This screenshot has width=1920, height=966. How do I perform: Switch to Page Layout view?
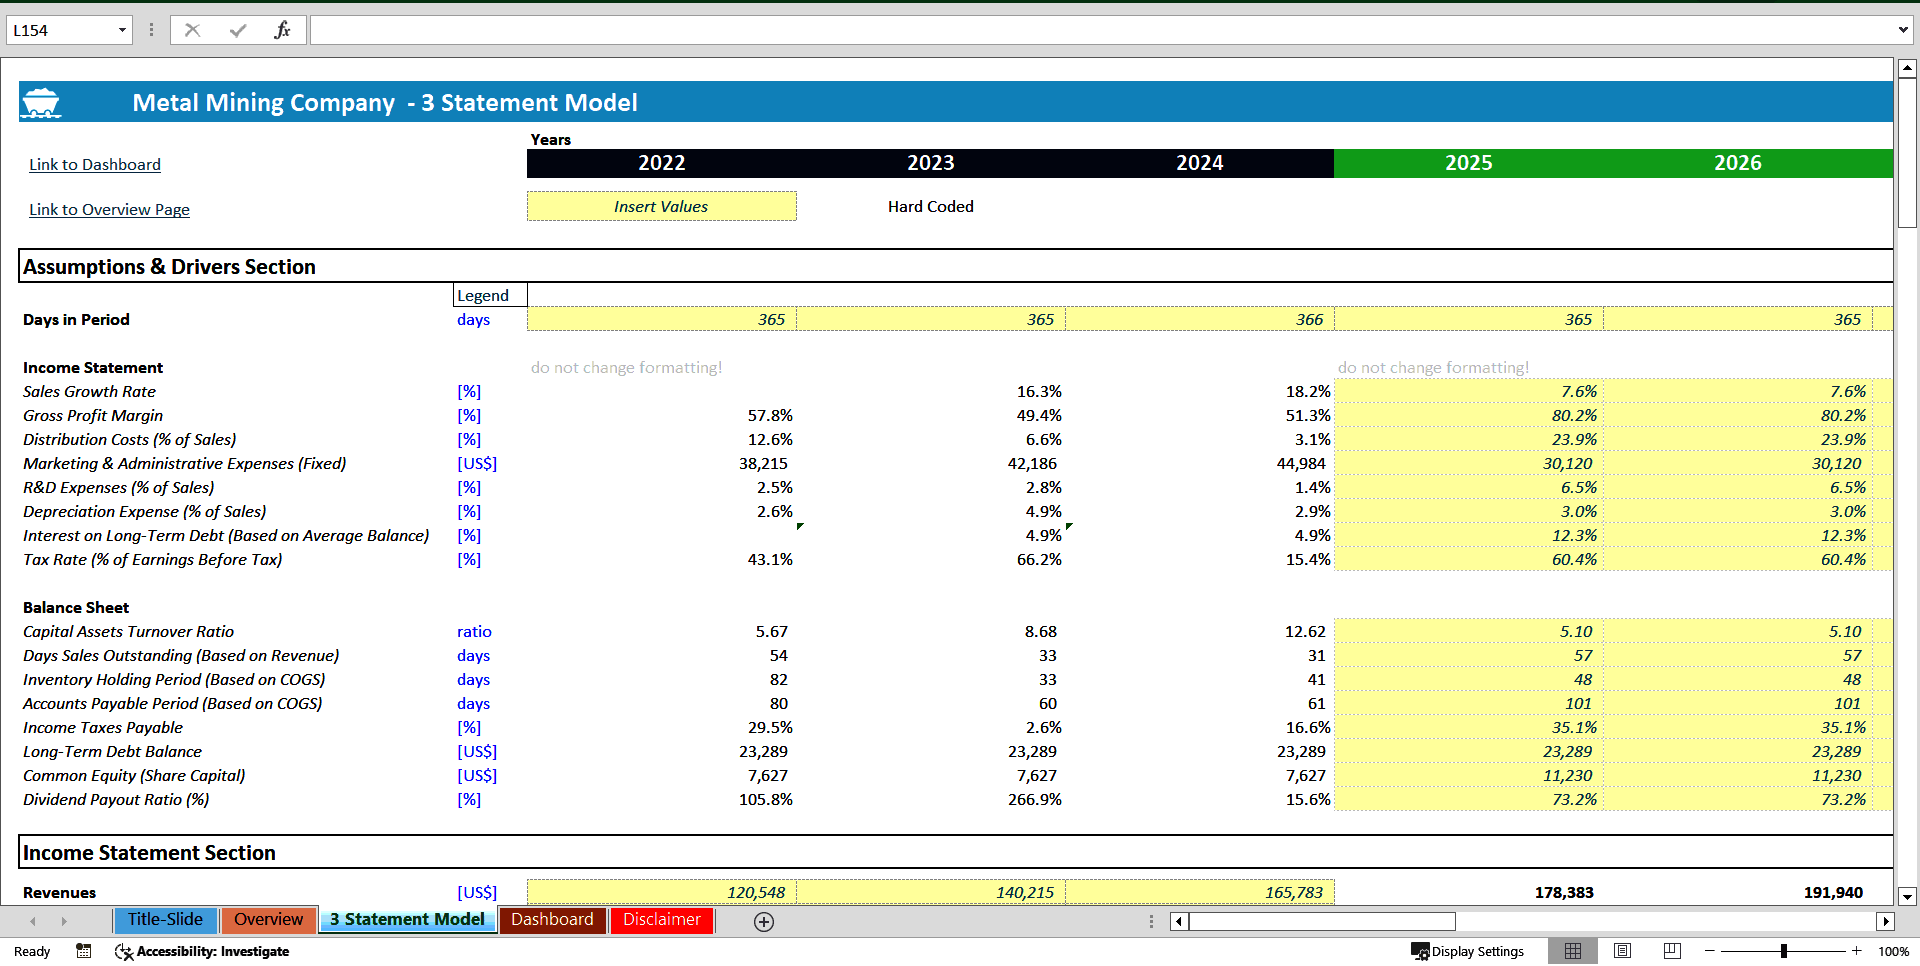click(1623, 951)
